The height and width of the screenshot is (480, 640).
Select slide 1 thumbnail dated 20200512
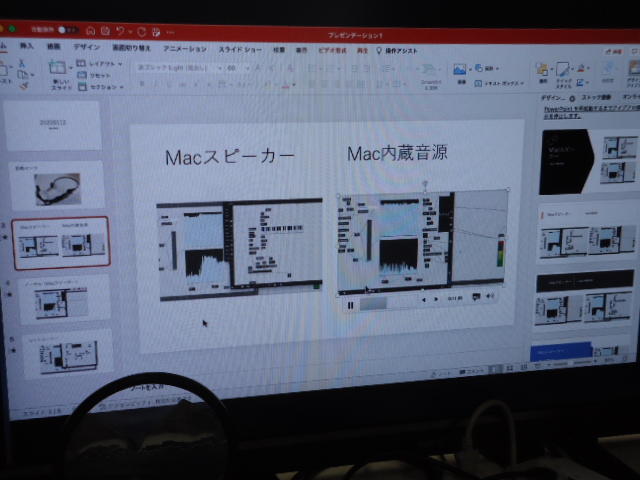pyautogui.click(x=53, y=126)
